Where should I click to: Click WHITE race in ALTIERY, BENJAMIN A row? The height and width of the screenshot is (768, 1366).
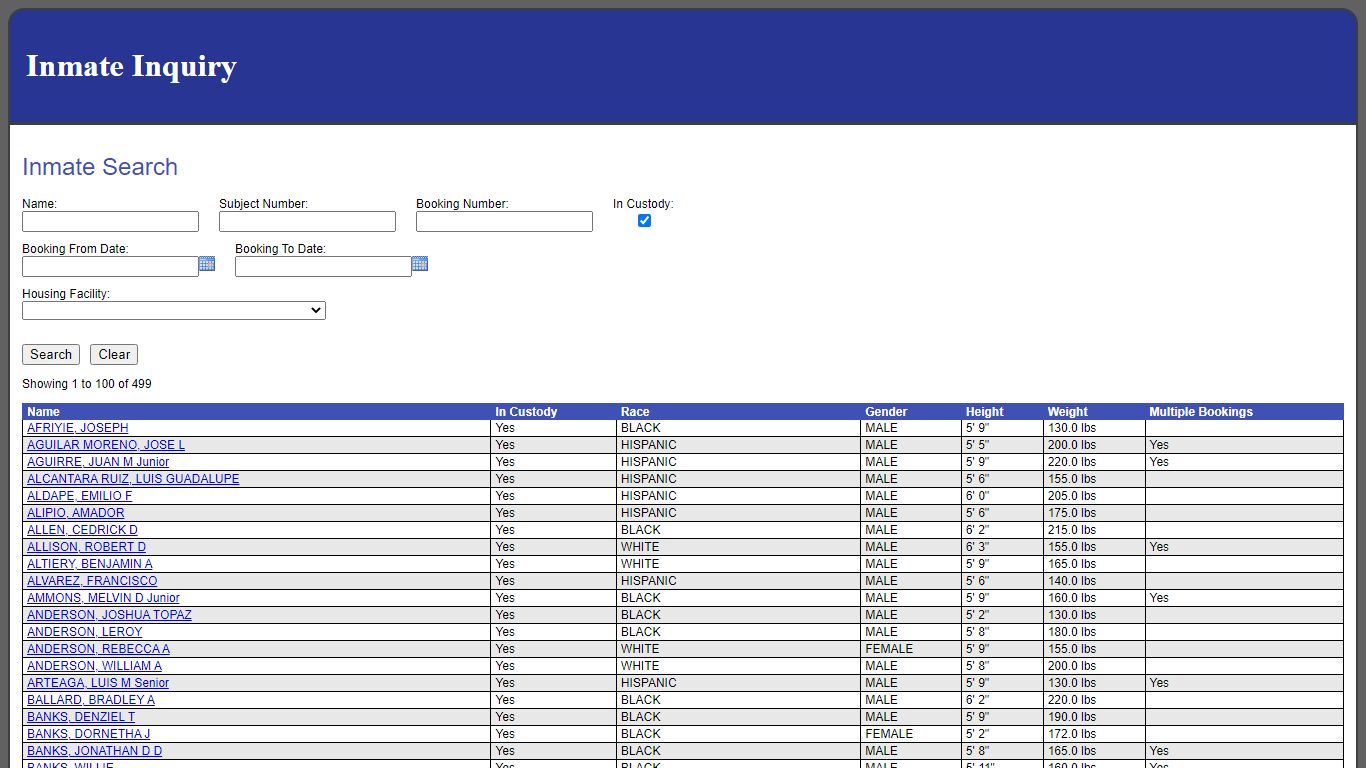point(640,564)
